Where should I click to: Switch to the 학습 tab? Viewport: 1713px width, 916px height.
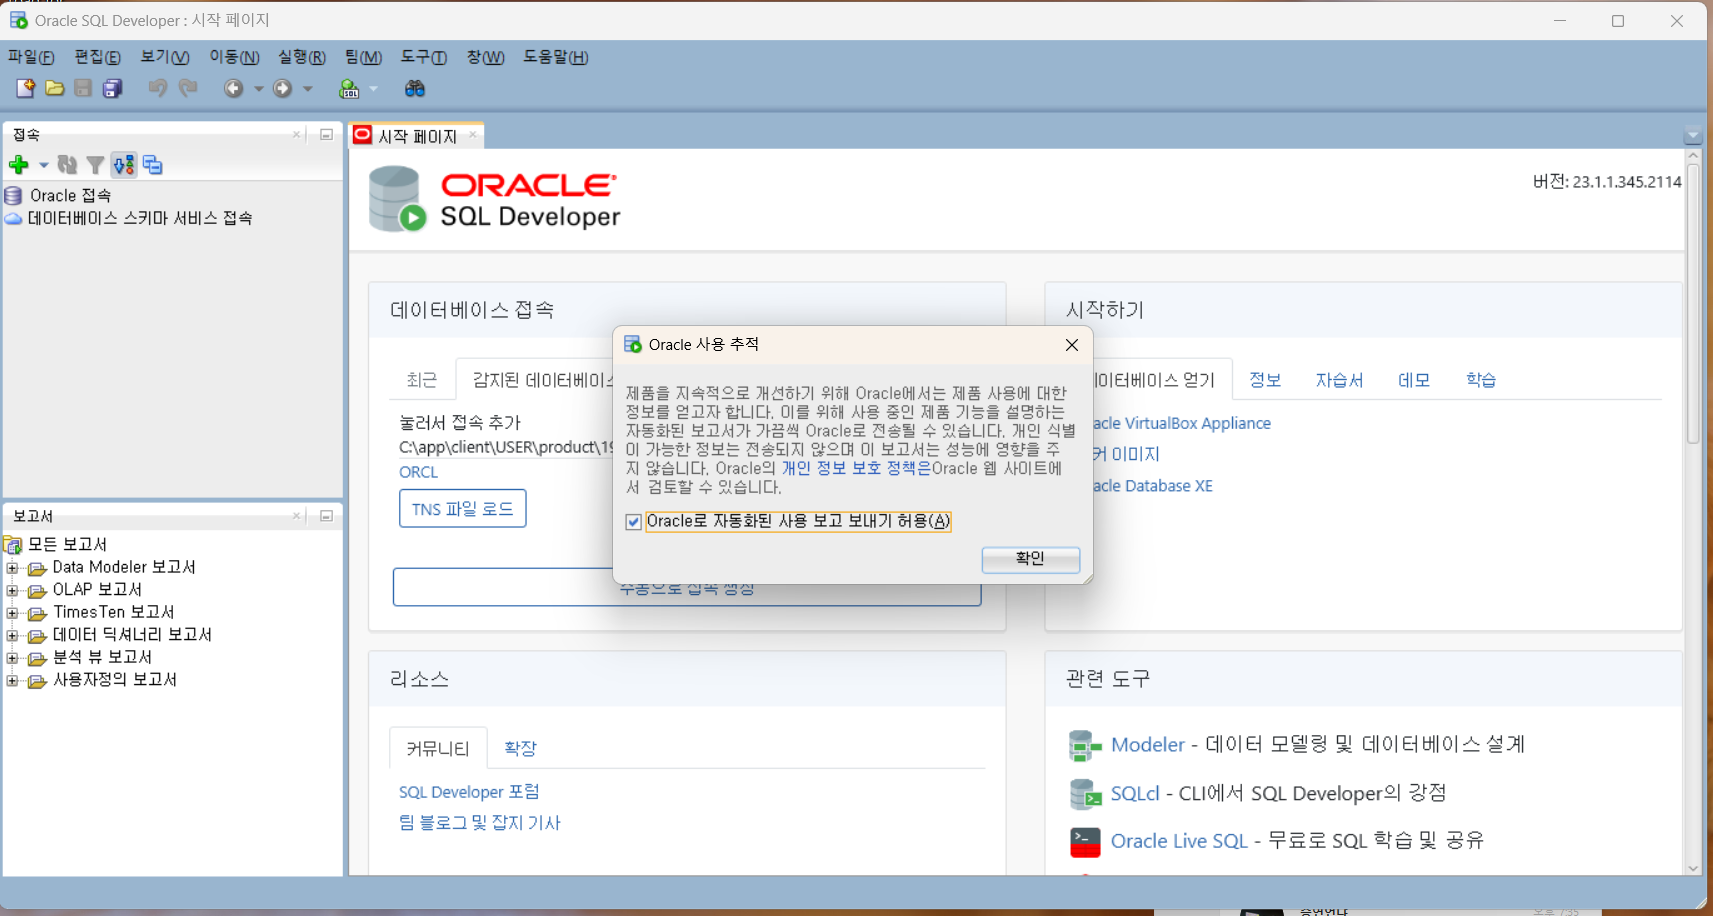[1481, 380]
